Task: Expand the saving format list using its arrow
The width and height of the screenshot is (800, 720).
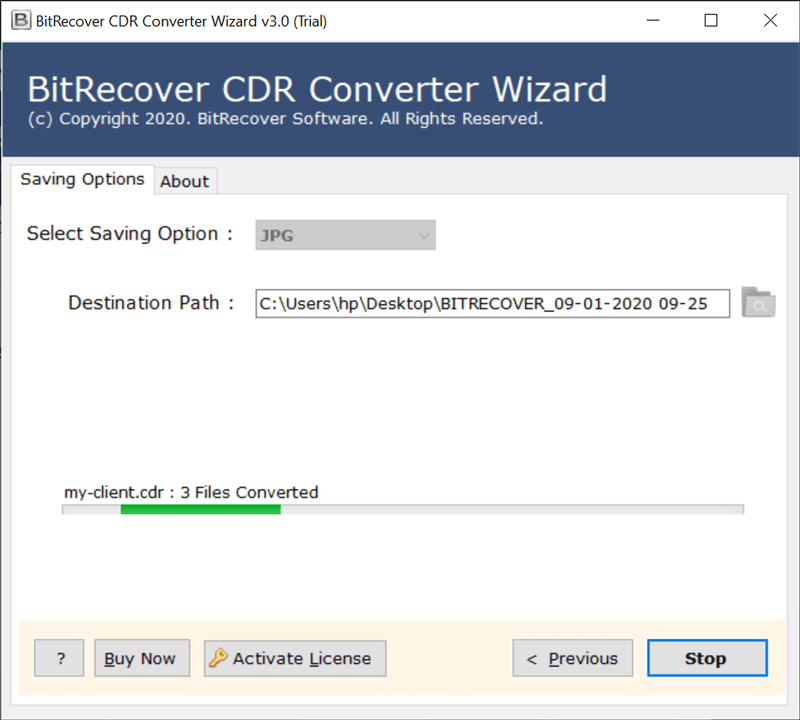Action: tap(424, 236)
